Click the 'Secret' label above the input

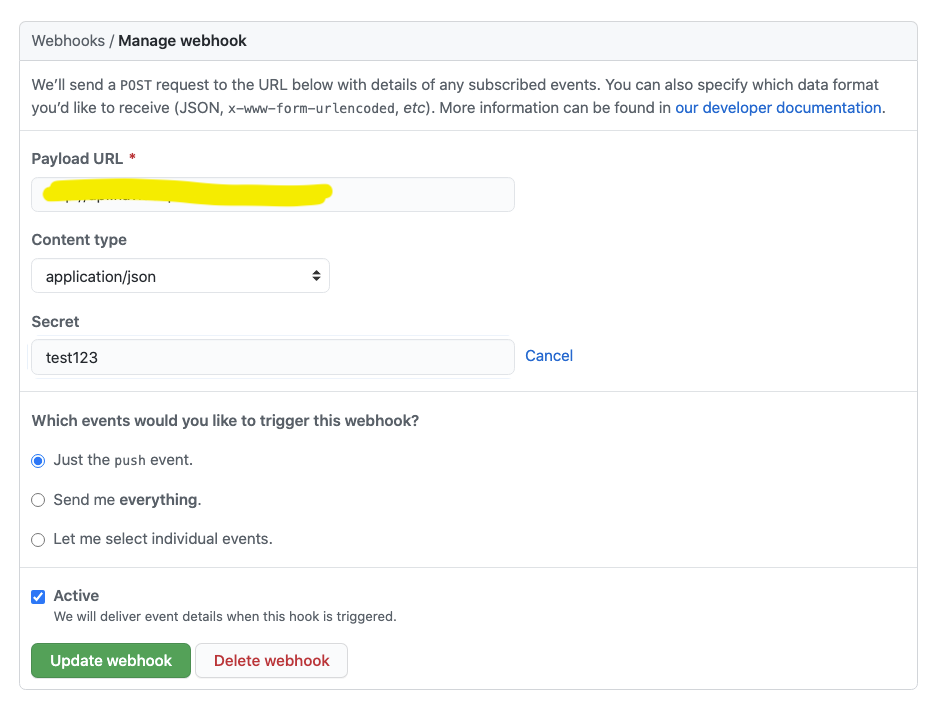[x=55, y=322]
